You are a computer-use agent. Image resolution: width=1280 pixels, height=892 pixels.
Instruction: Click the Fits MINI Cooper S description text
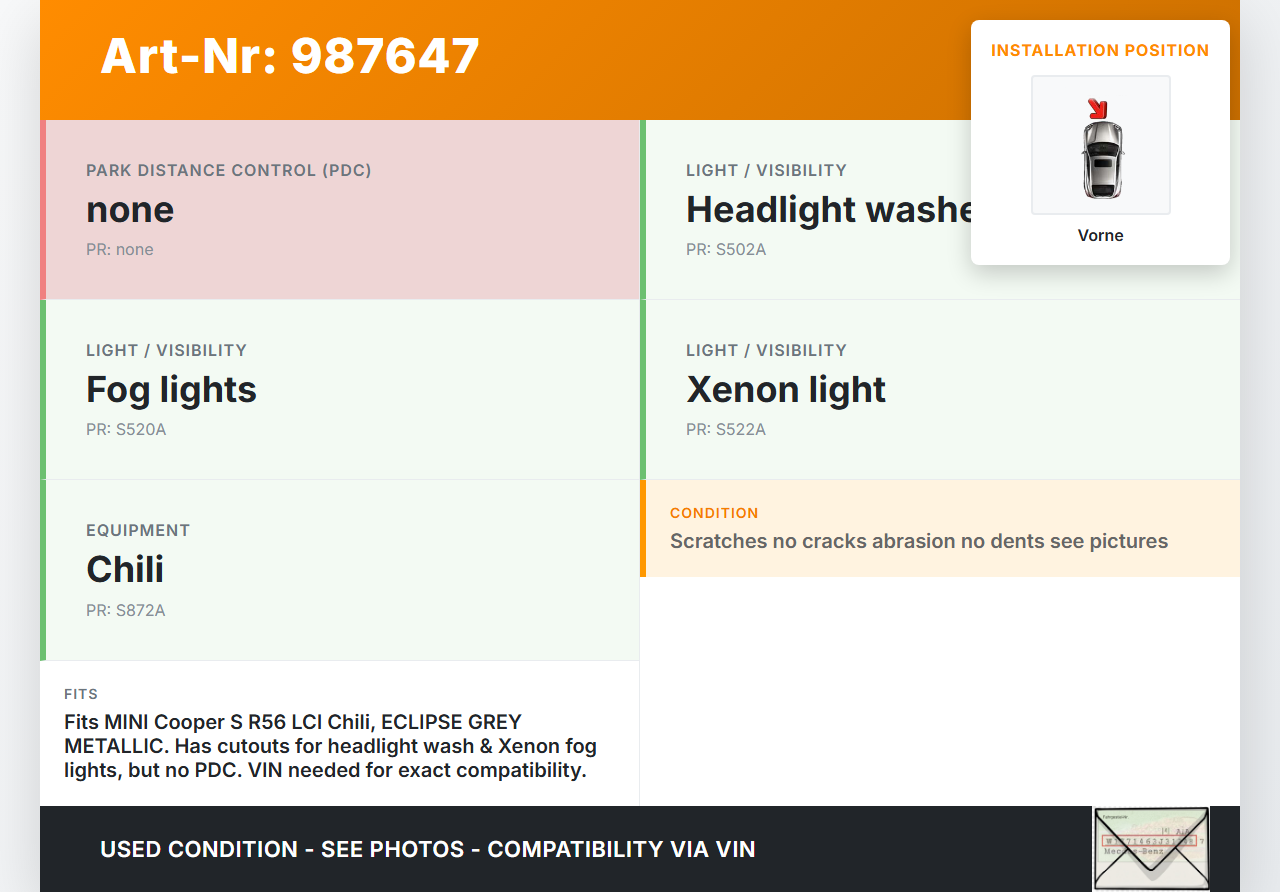(x=330, y=746)
